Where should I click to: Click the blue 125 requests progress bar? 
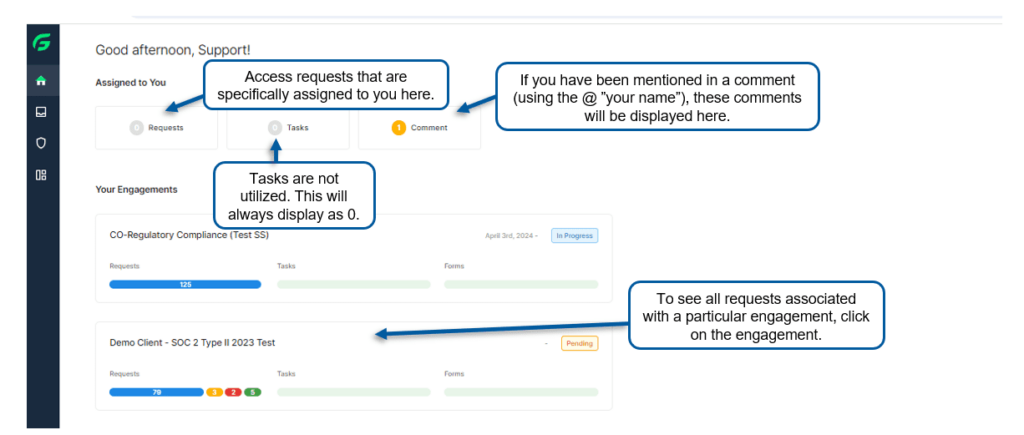[x=185, y=285]
